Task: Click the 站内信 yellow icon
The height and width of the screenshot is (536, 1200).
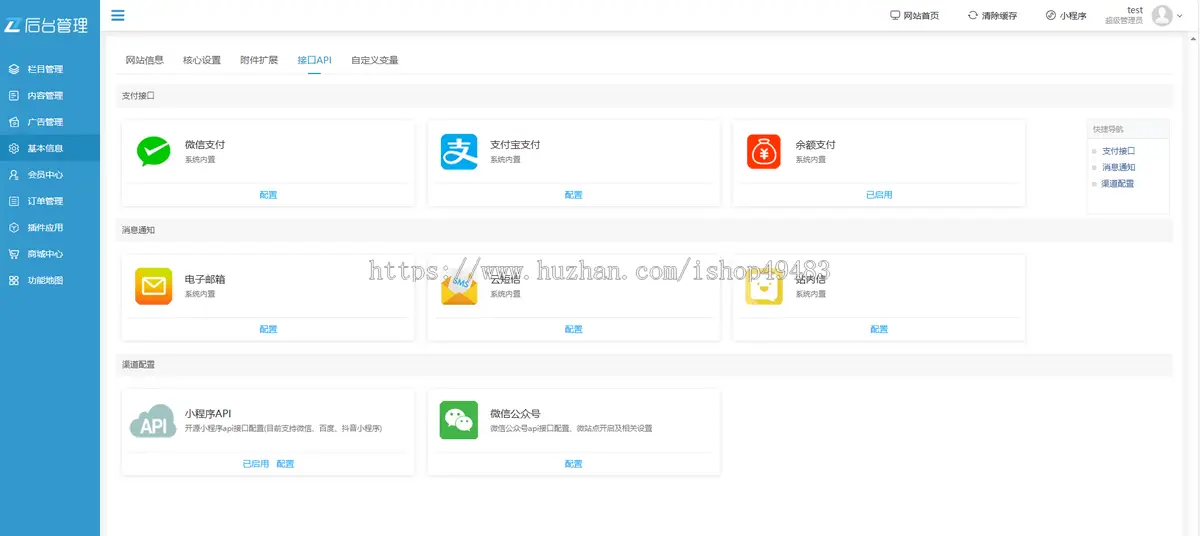Action: 764,287
